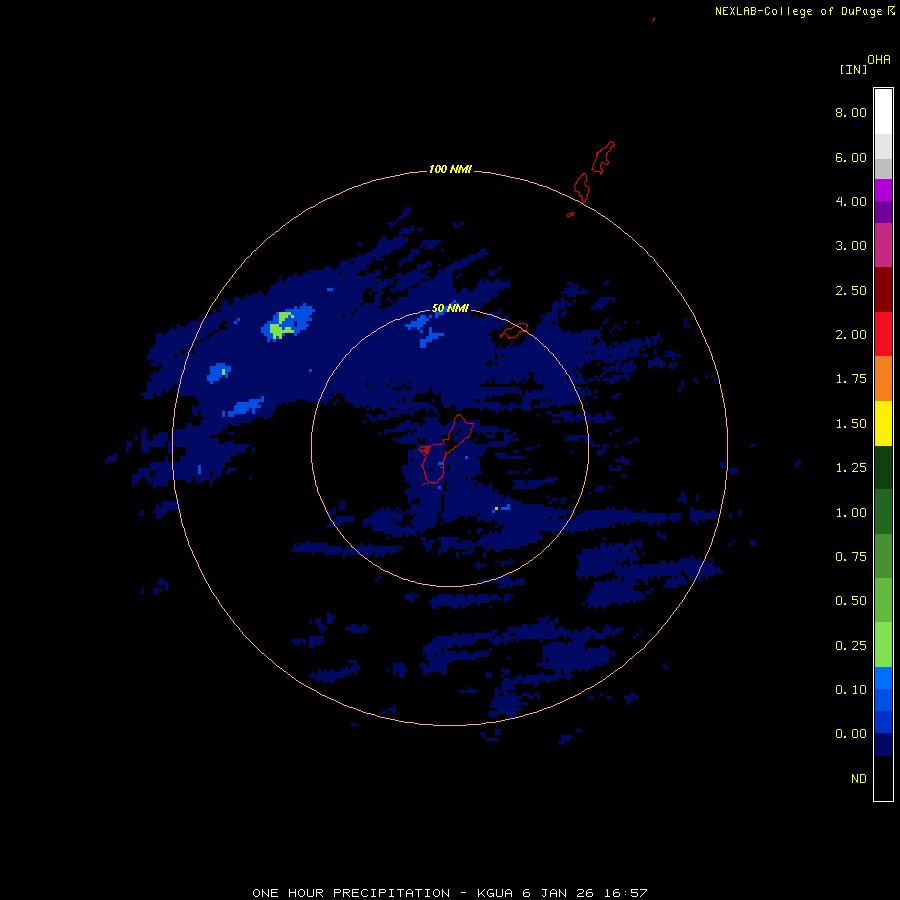Pick the white swatch in color scale
This screenshot has height=900, width=900.
tap(883, 112)
